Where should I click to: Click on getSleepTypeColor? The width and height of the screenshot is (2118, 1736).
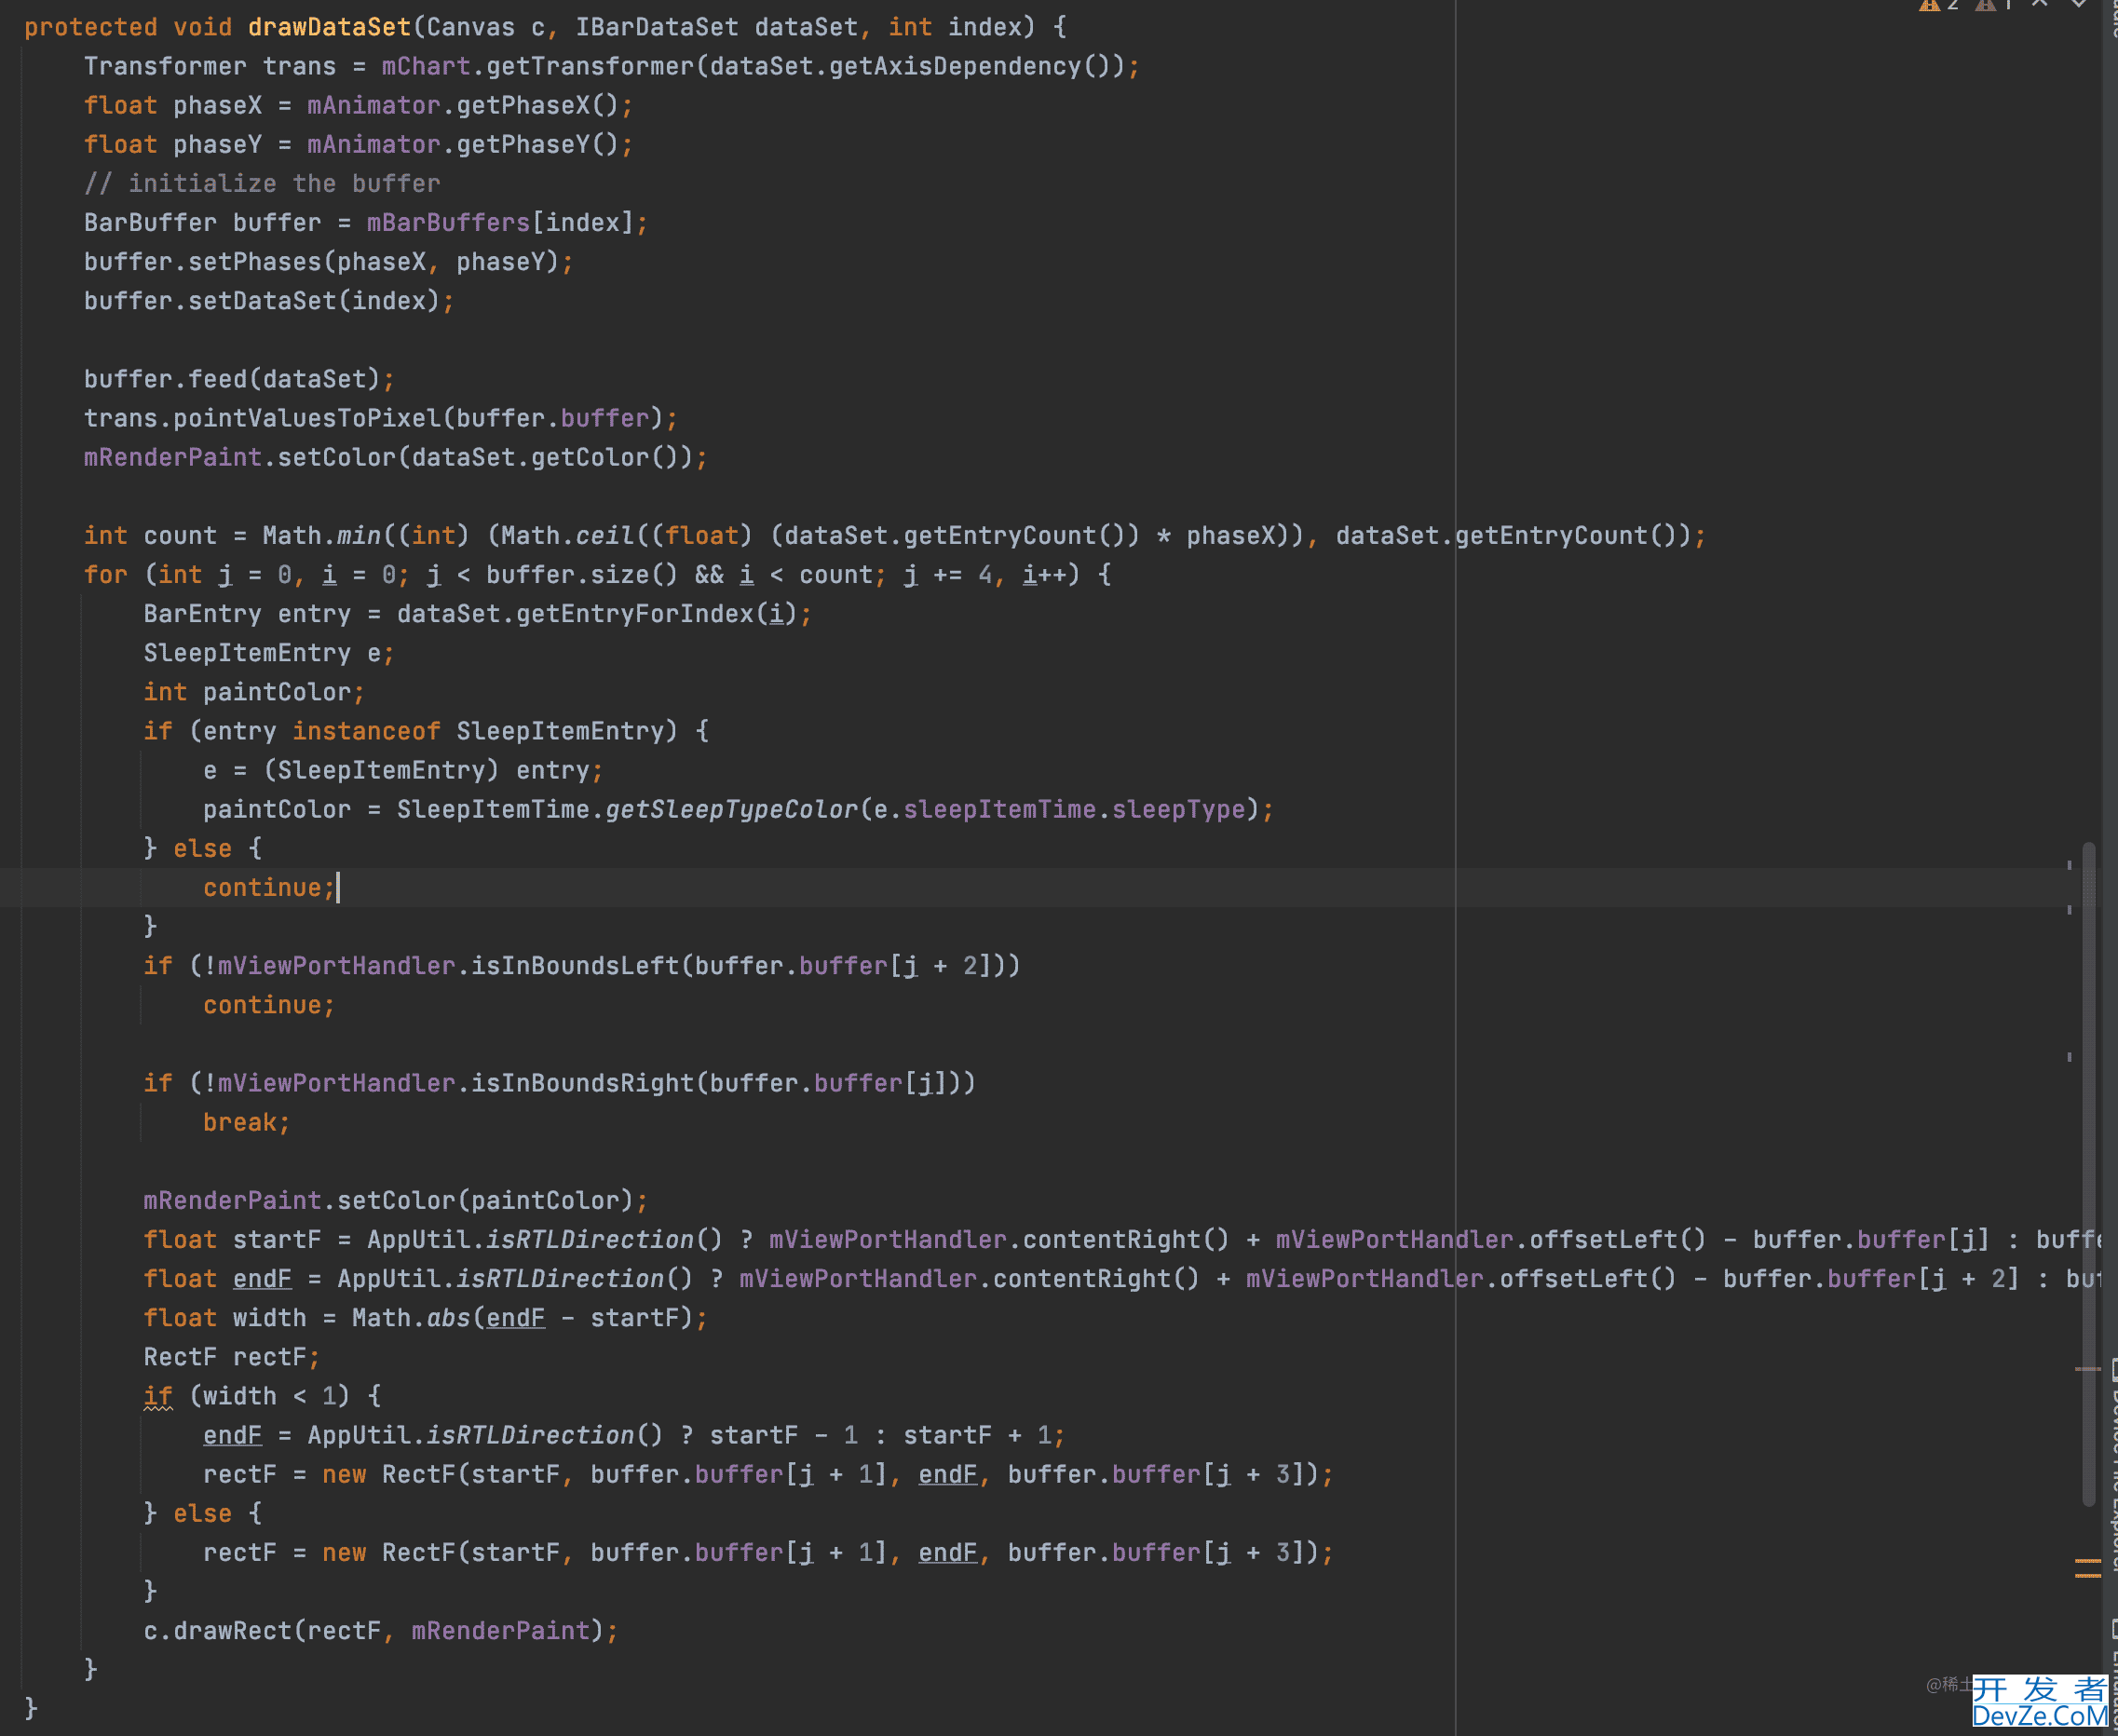[732, 809]
